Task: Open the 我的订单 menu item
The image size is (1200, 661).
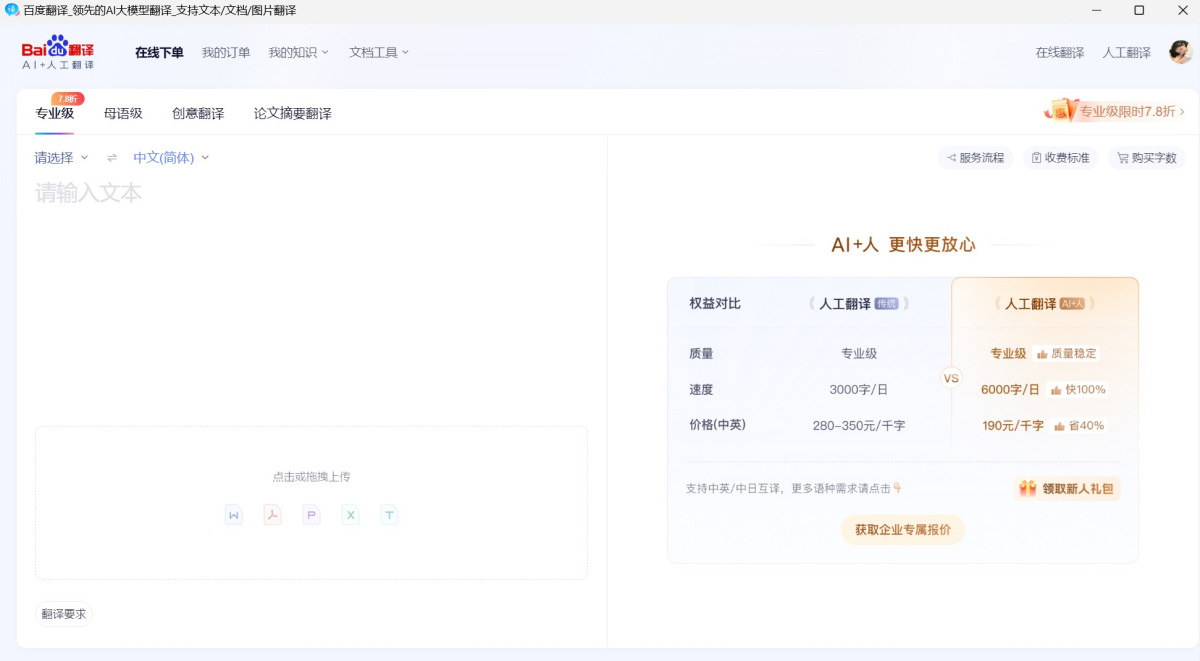Action: (x=225, y=52)
